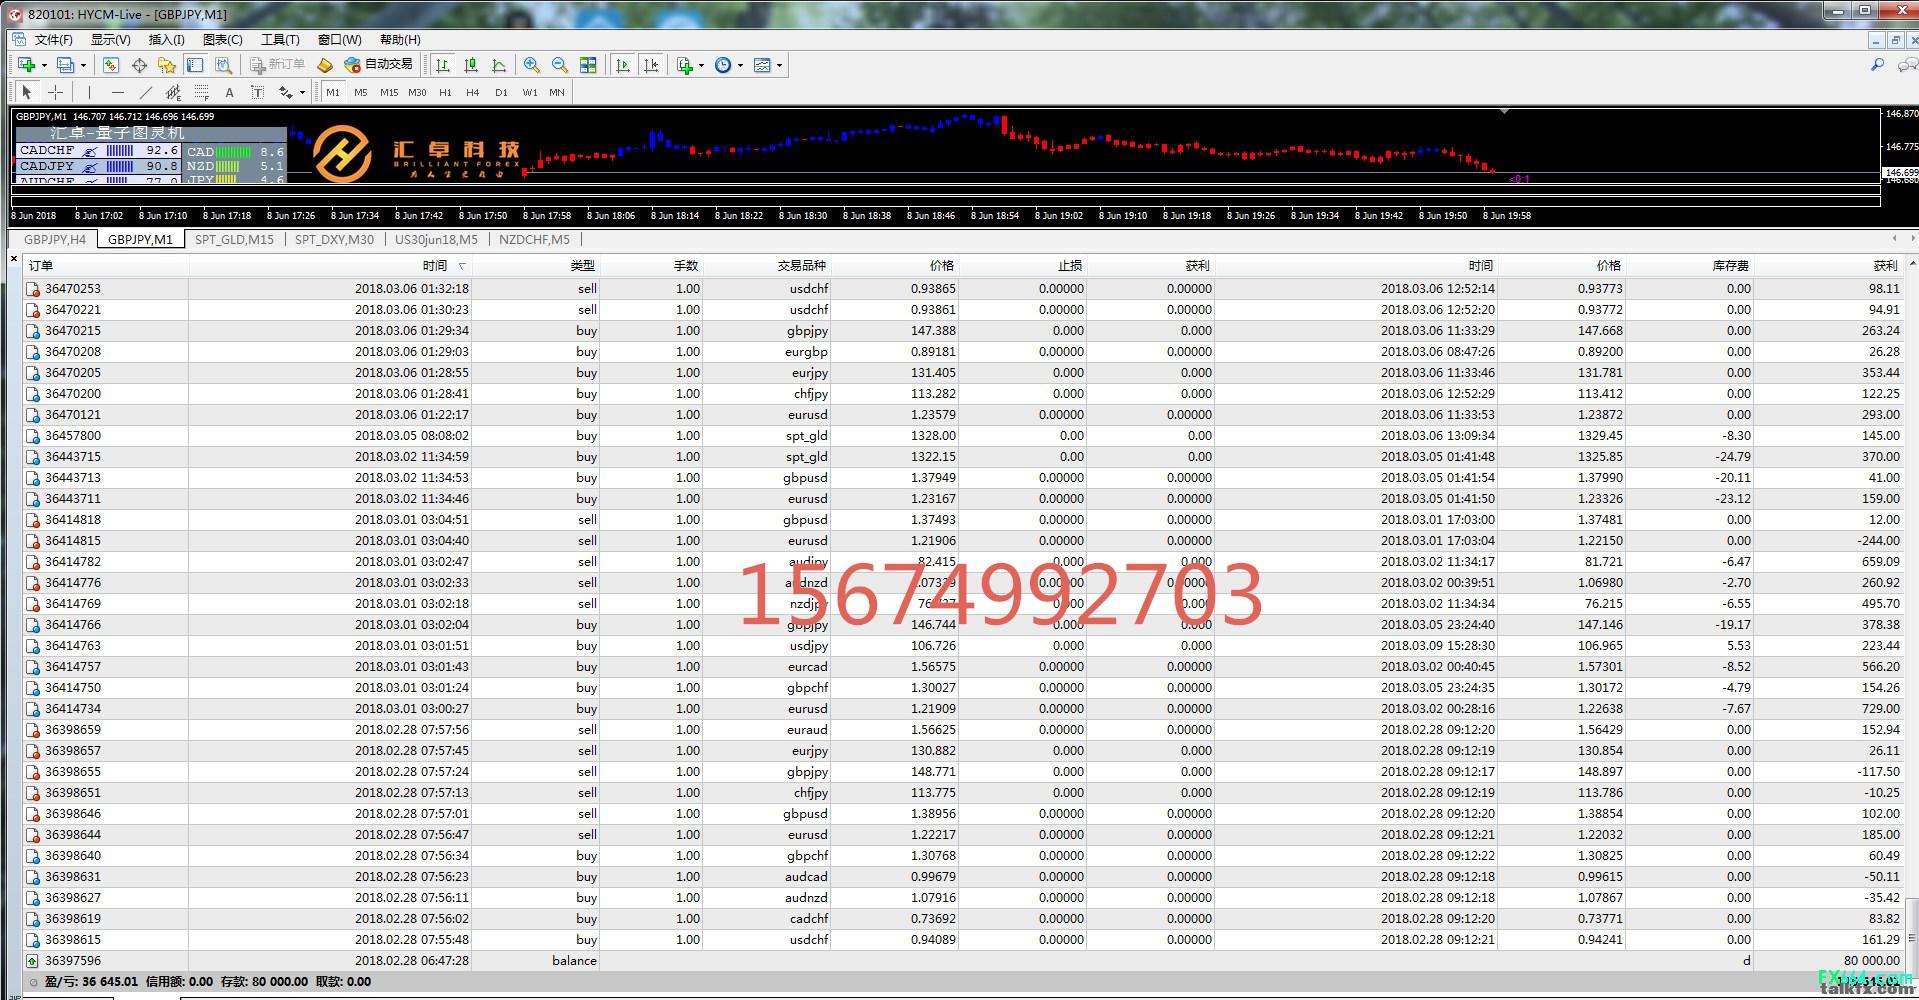1919x1000 pixels.
Task: Pick the trendline drawing tool
Action: click(x=146, y=92)
